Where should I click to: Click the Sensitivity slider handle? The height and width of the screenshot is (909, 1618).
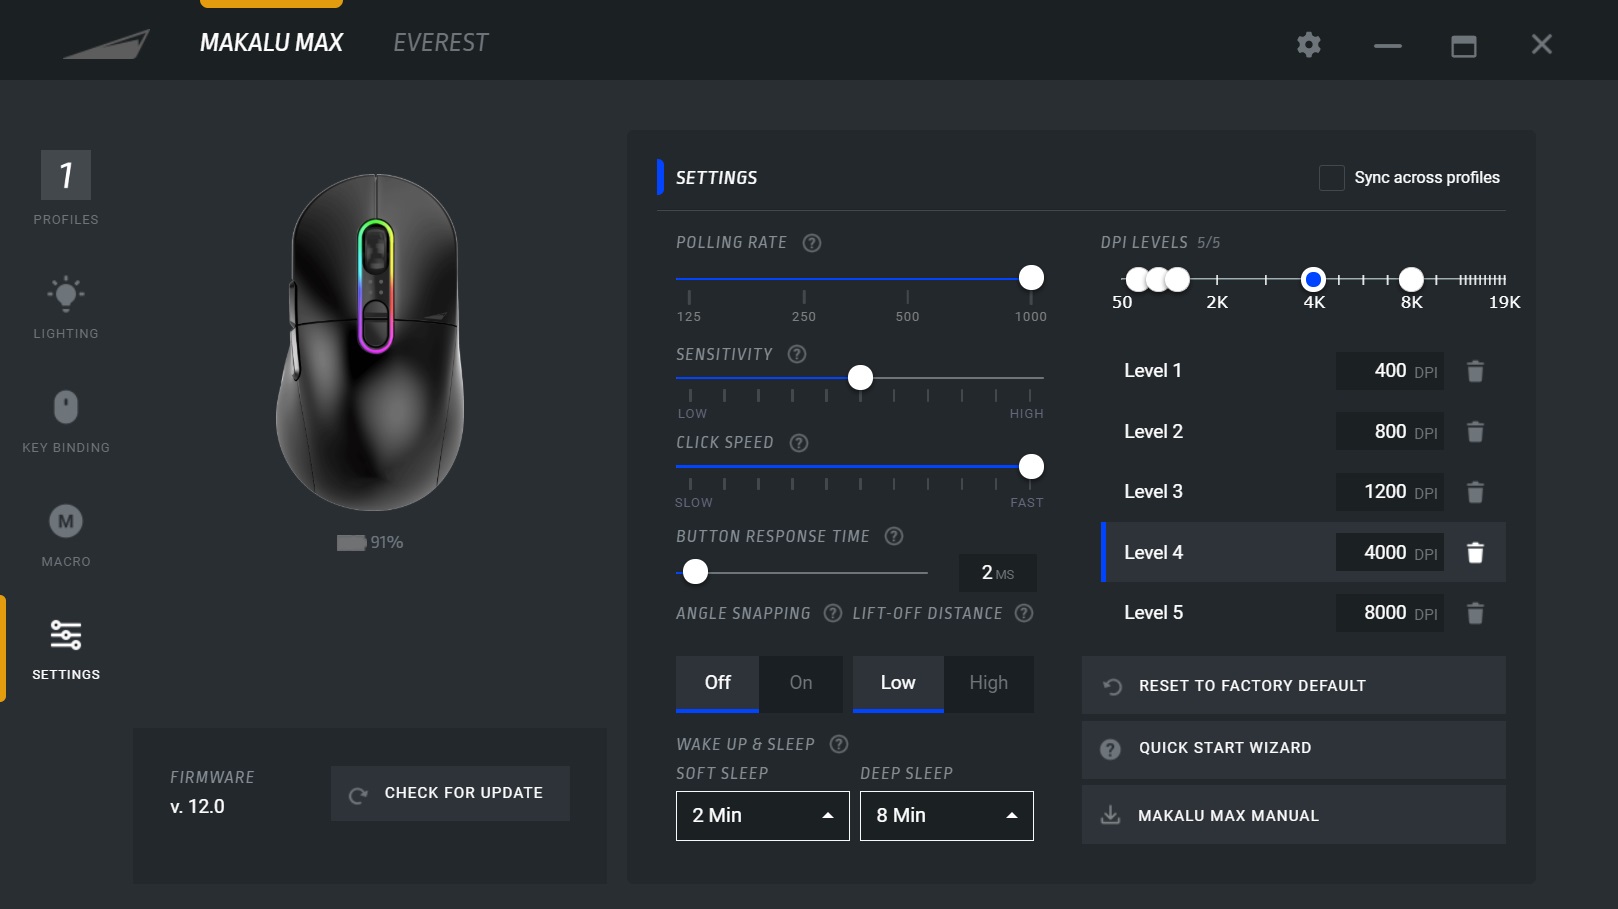click(860, 378)
